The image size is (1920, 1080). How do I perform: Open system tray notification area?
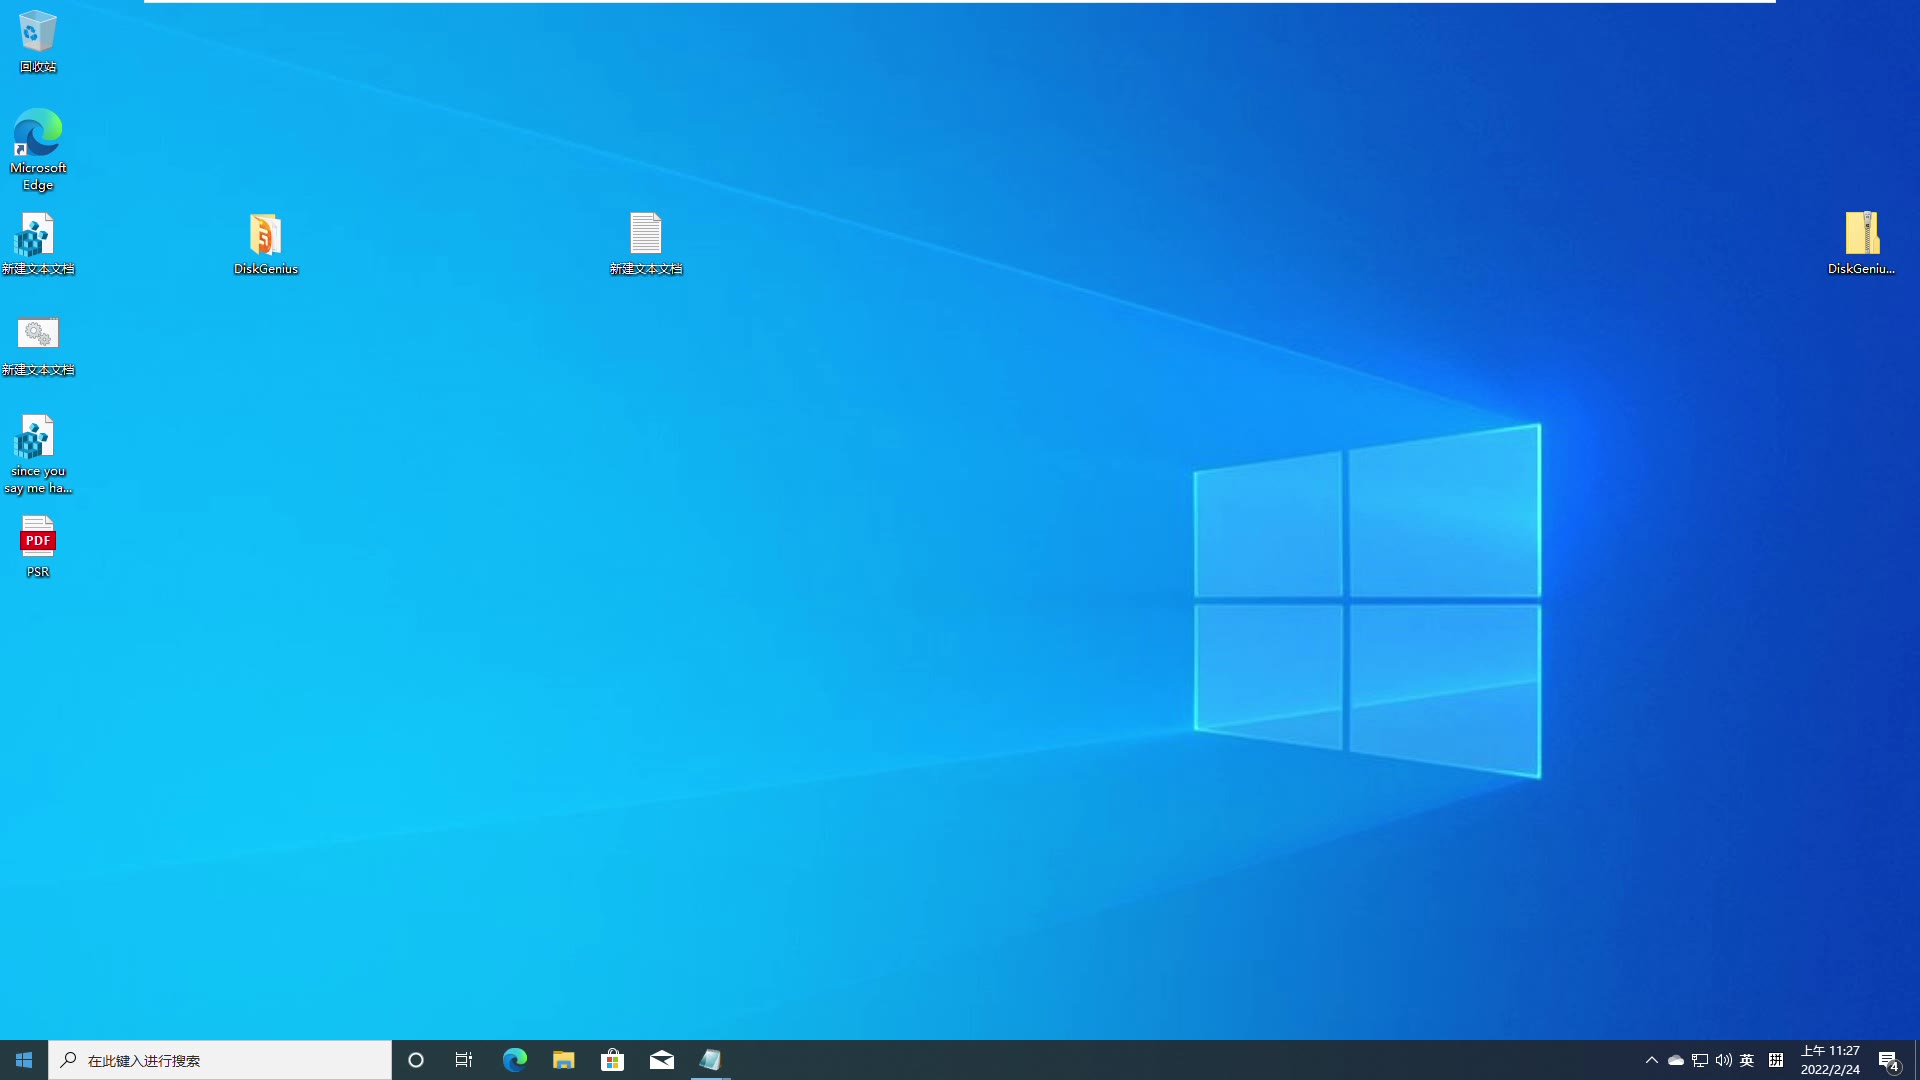pyautogui.click(x=1652, y=1060)
